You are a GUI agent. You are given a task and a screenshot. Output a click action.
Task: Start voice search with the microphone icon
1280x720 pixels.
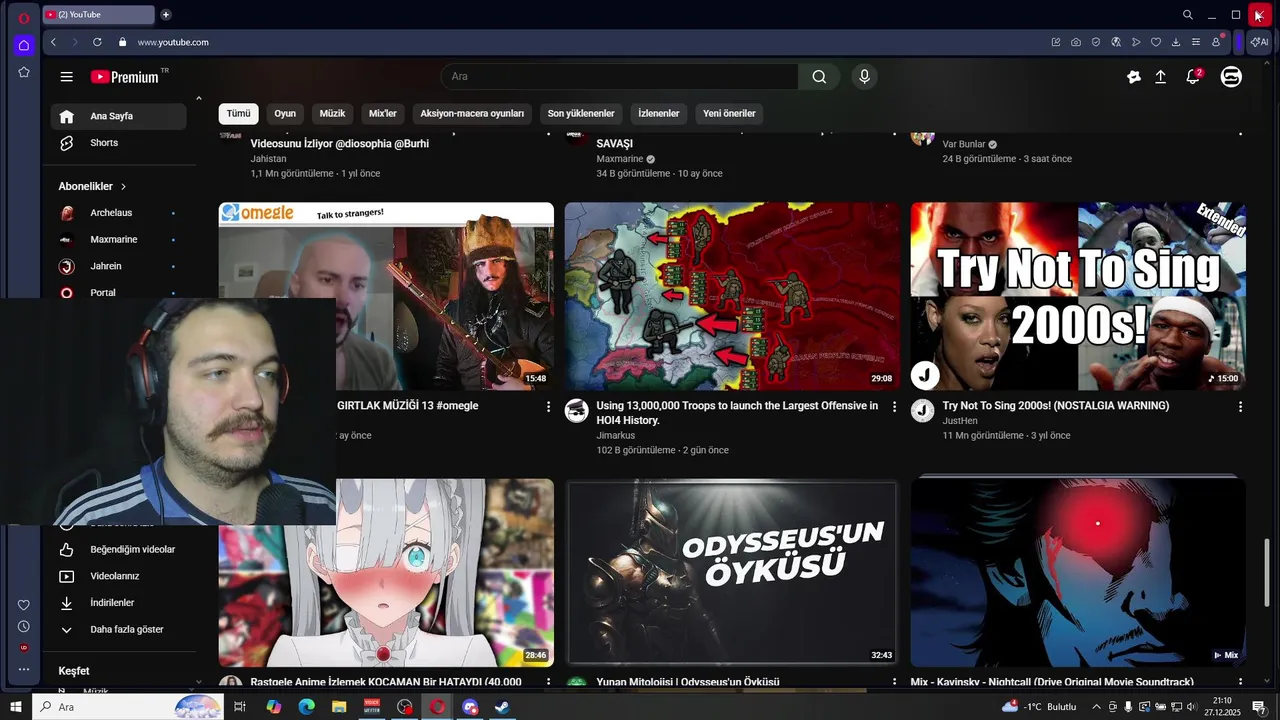864,77
